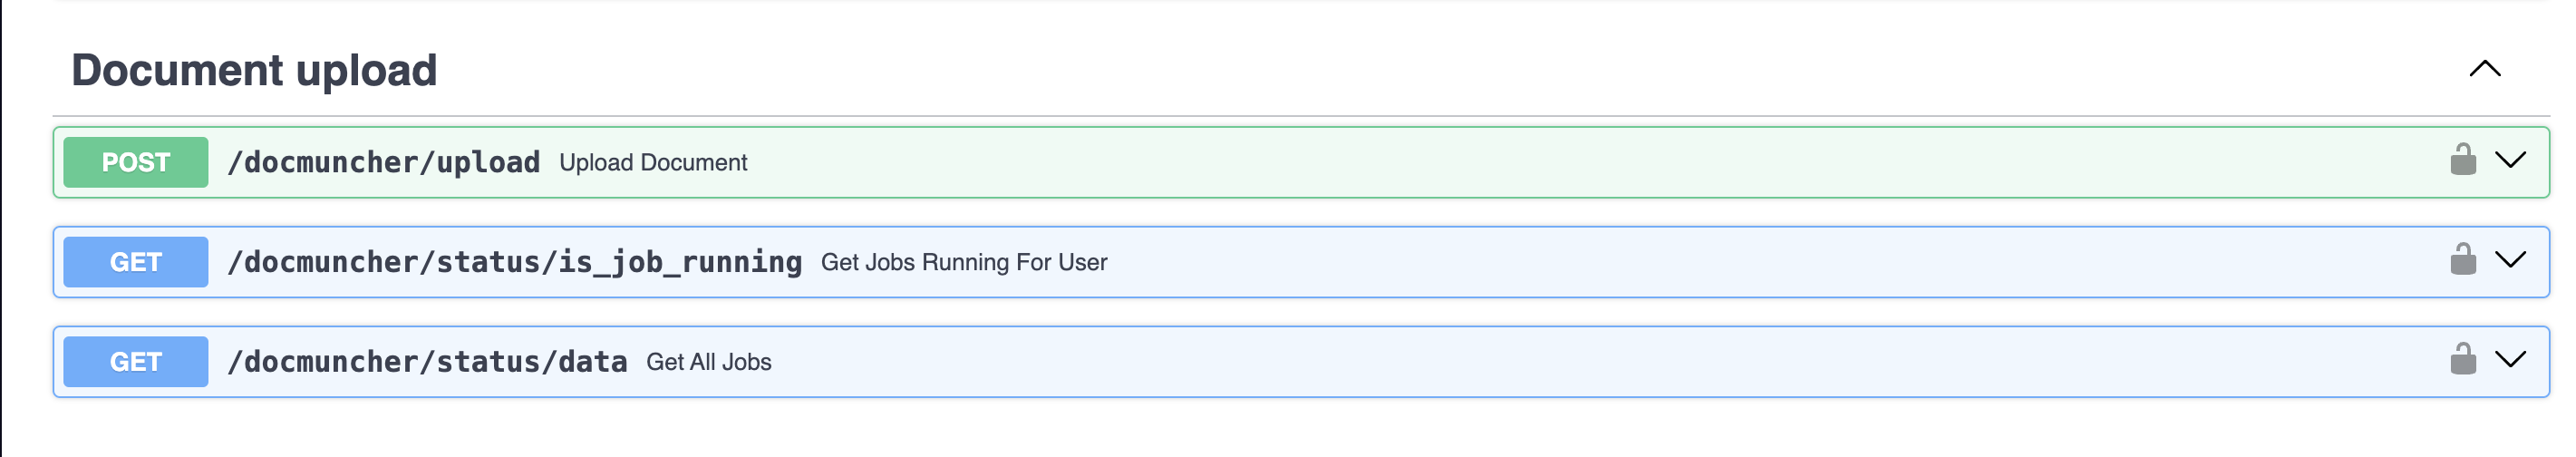Click the /docmuncher/upload path link
The image size is (2576, 457).
[384, 162]
